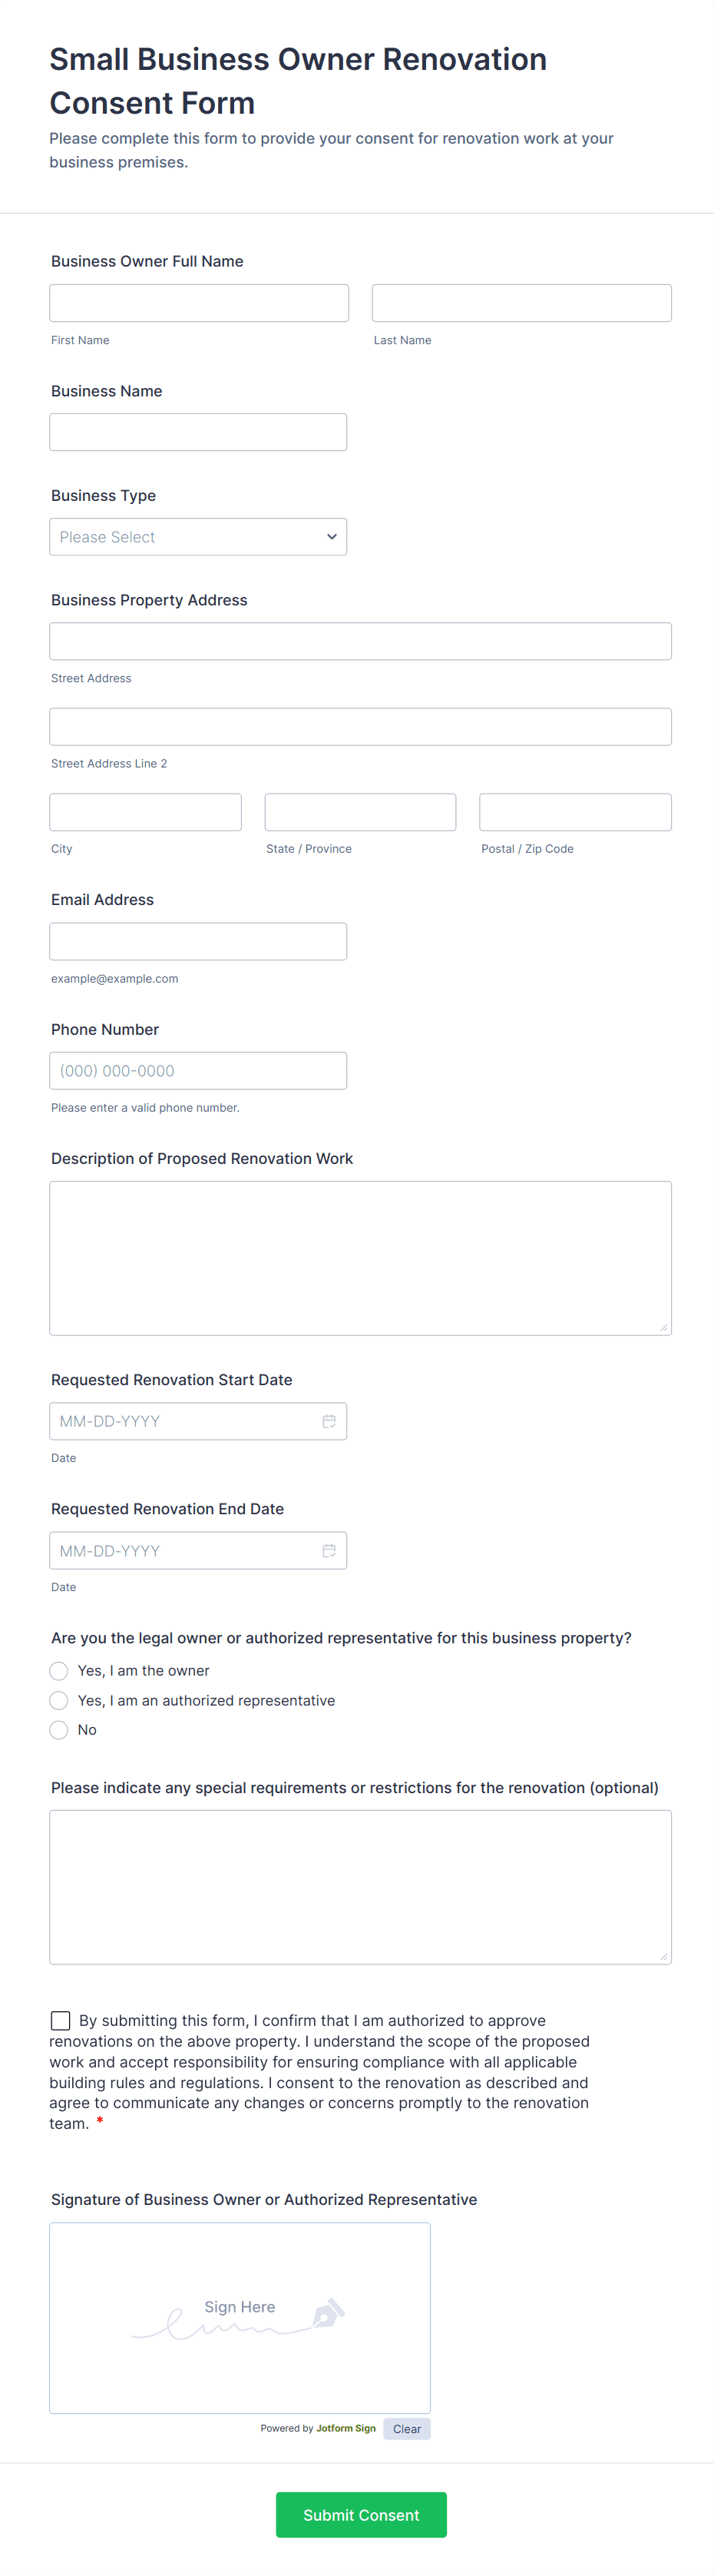The height and width of the screenshot is (2576, 714).
Task: Click the Business Type dropdown chevron arrow
Action: 332,537
